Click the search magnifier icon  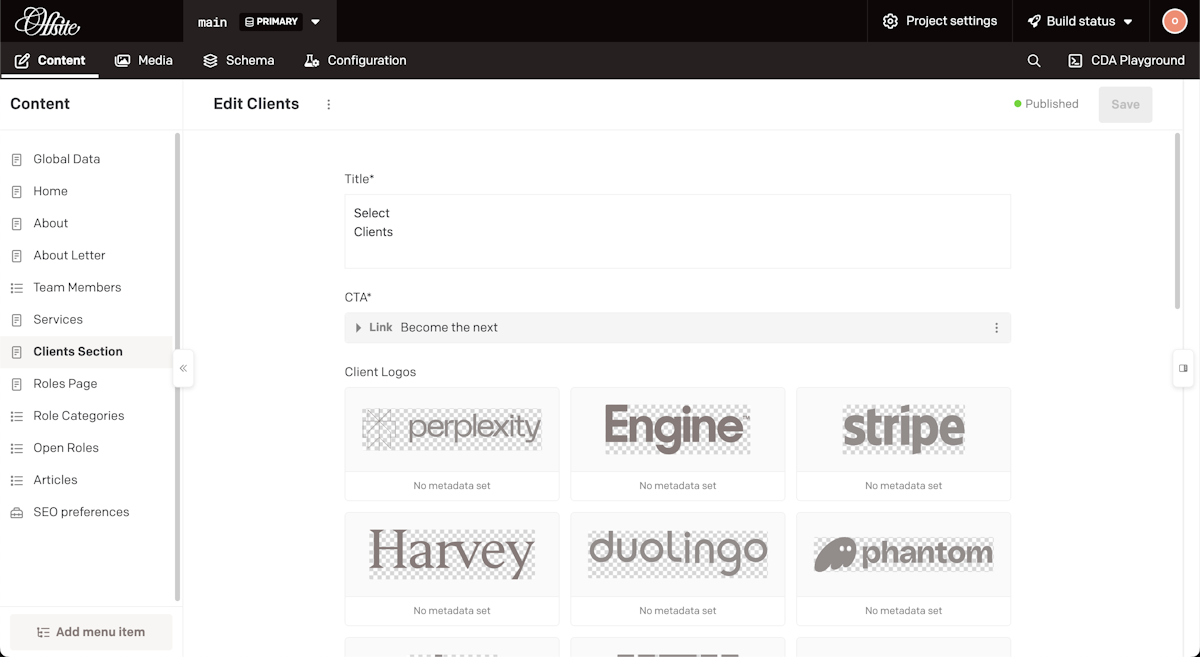pos(1034,61)
